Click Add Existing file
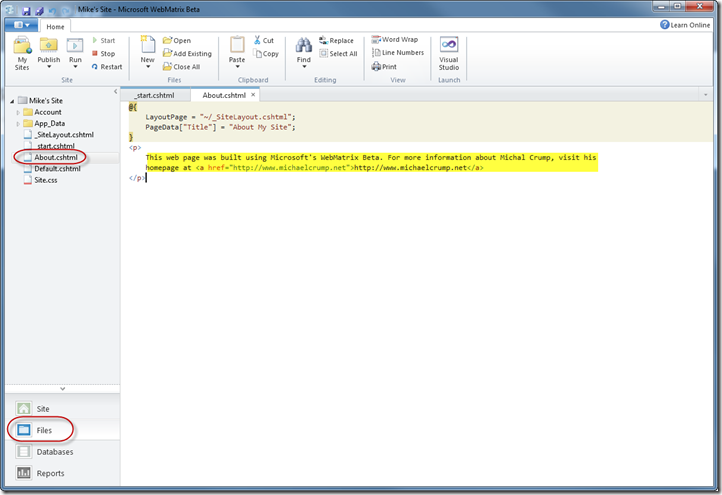 pos(187,53)
